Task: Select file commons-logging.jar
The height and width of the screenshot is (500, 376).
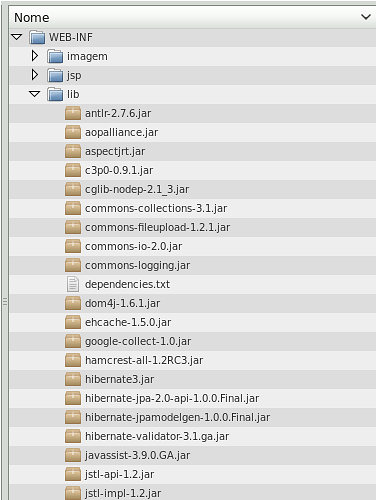Action: tap(137, 265)
